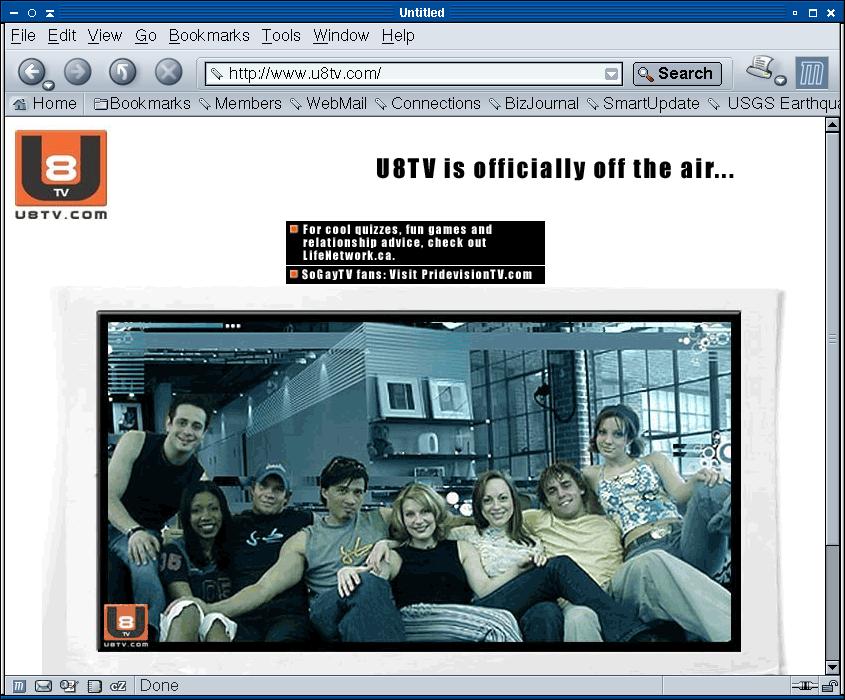This screenshot has width=845, height=700.
Task: Click the U8TV cast group photo
Action: (419, 481)
